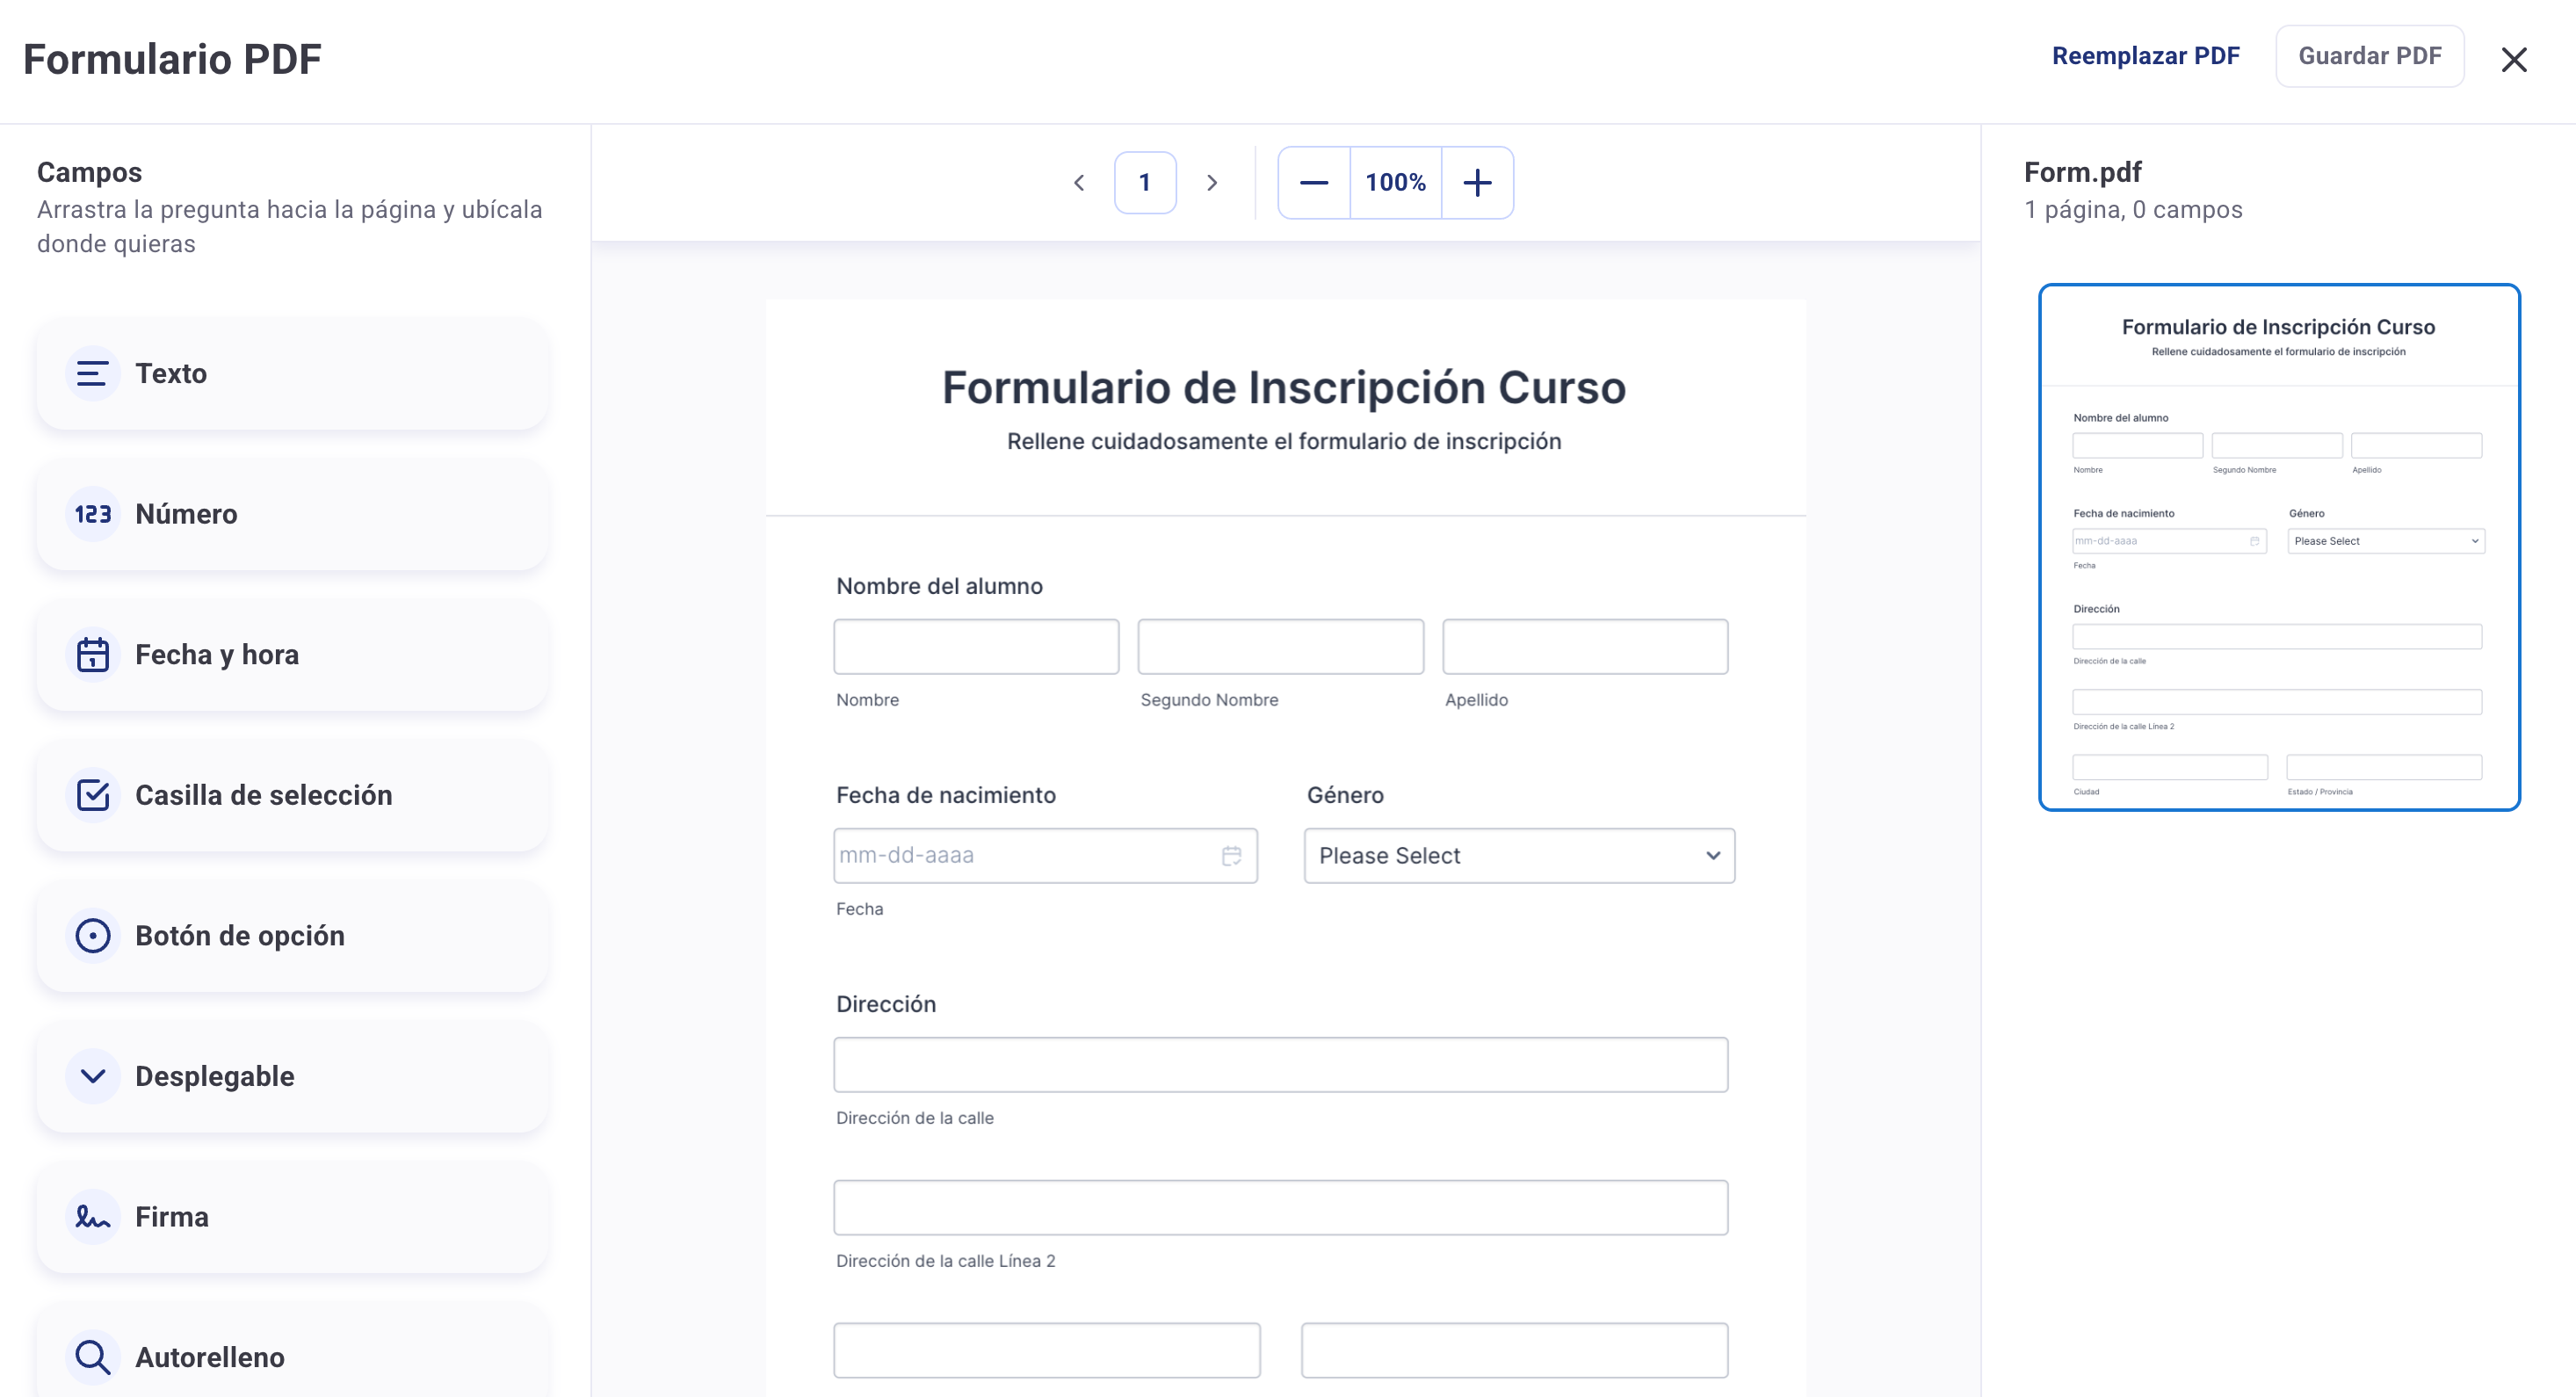Click the Autorelleno magnifier icon
The image size is (2576, 1397).
tap(93, 1357)
